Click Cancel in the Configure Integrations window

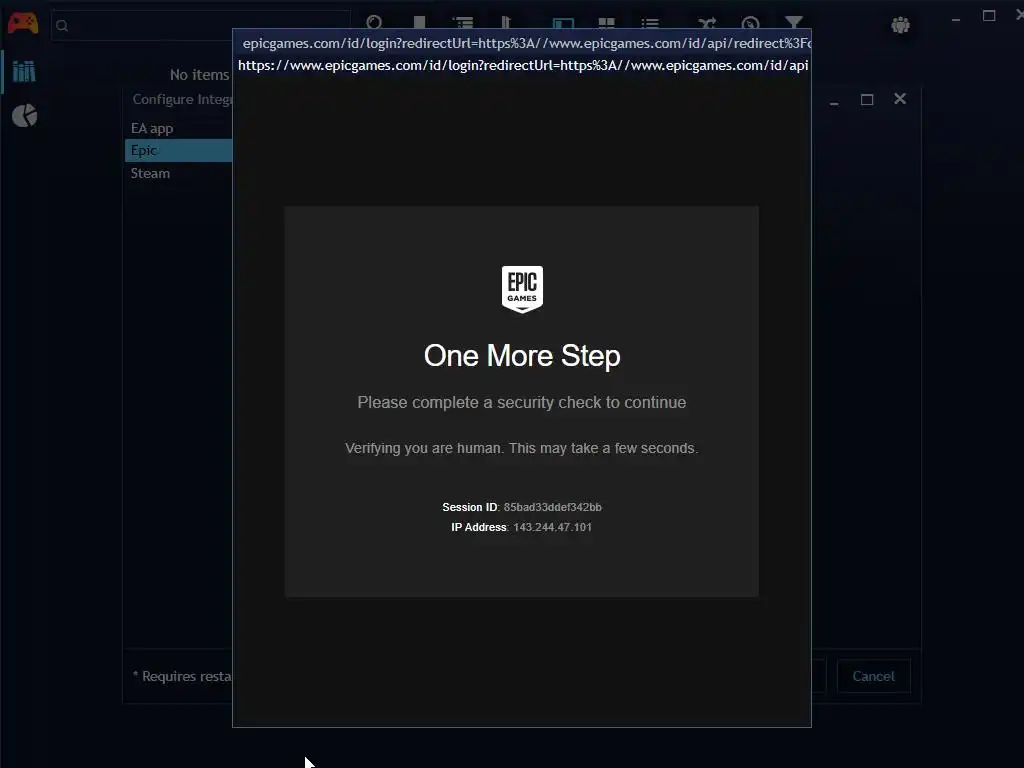pos(873,676)
